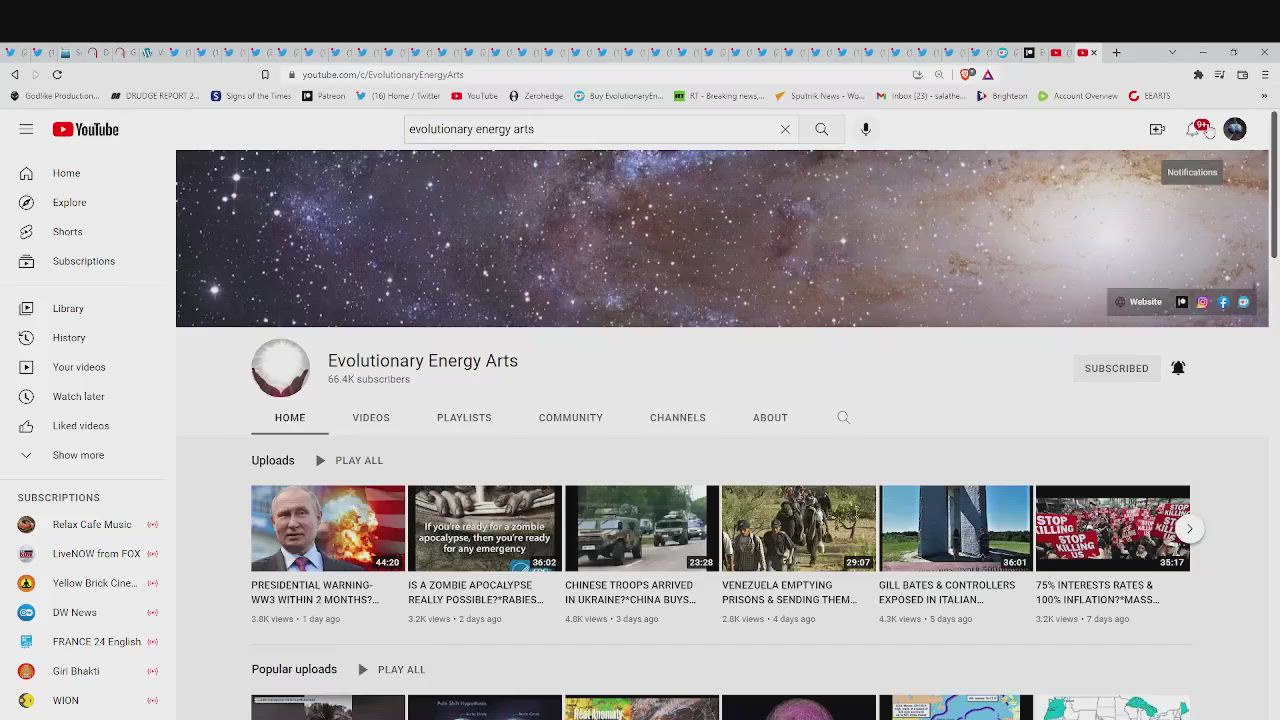Expand Show more in sidebar
This screenshot has height=720, width=1280.
(x=77, y=455)
